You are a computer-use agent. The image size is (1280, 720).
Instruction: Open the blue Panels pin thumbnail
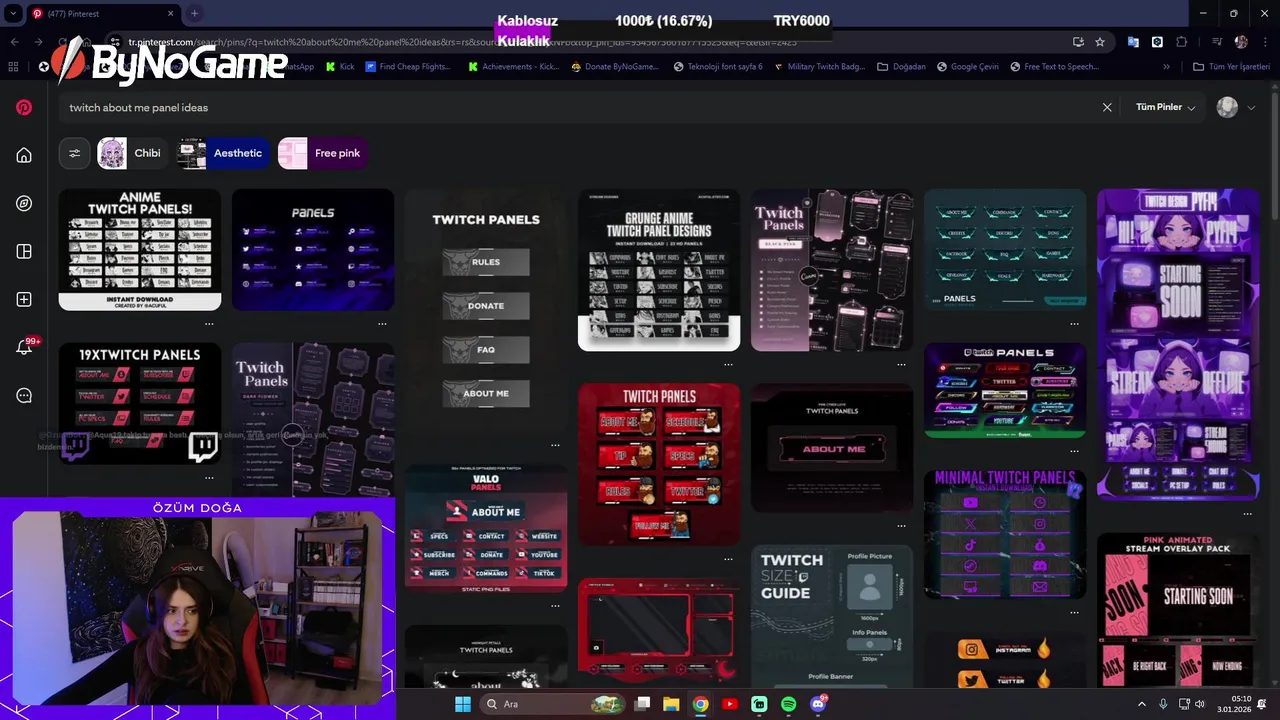point(313,250)
